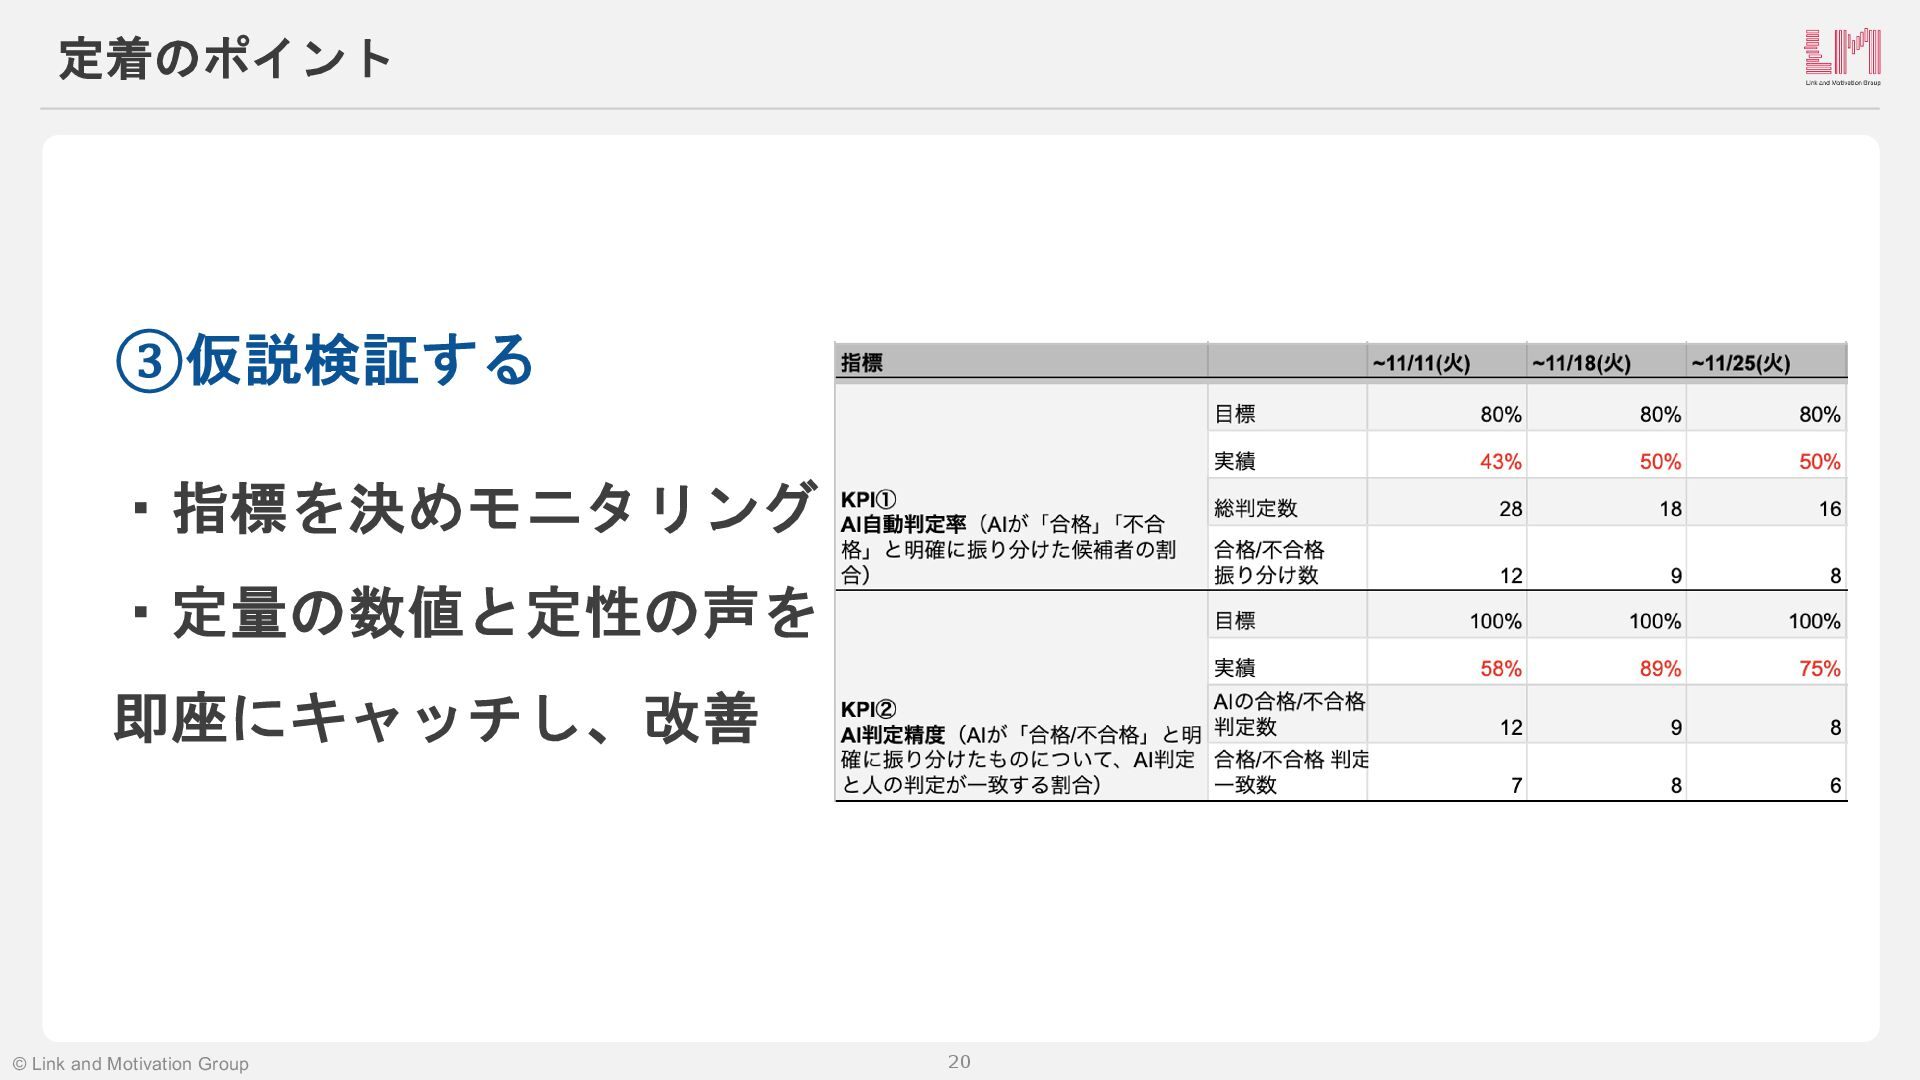This screenshot has width=1920, height=1080.
Task: Click the red 43% actual value
Action: pos(1500,462)
